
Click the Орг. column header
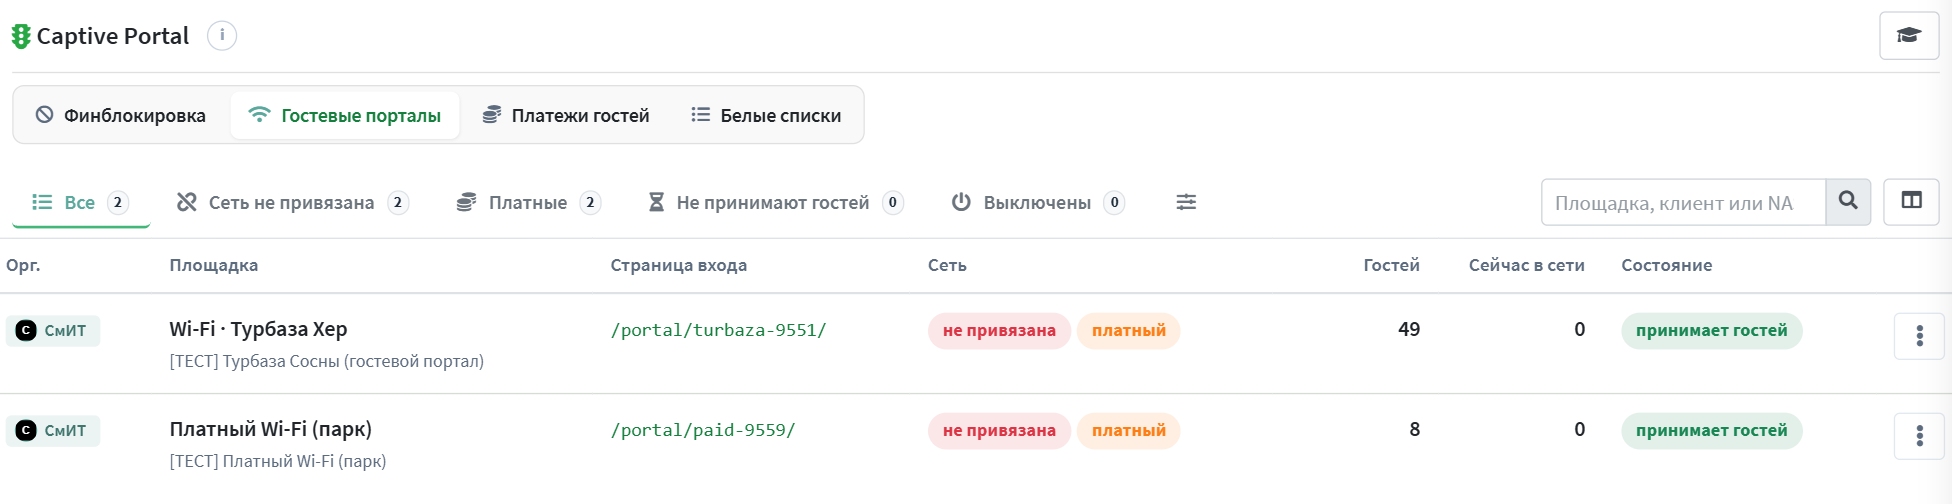23,265
